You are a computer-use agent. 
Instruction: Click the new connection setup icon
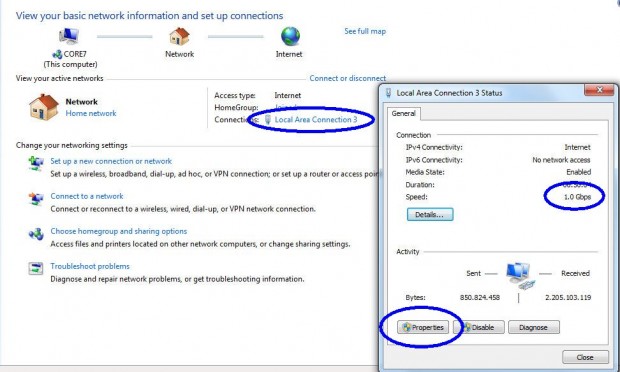point(36,163)
